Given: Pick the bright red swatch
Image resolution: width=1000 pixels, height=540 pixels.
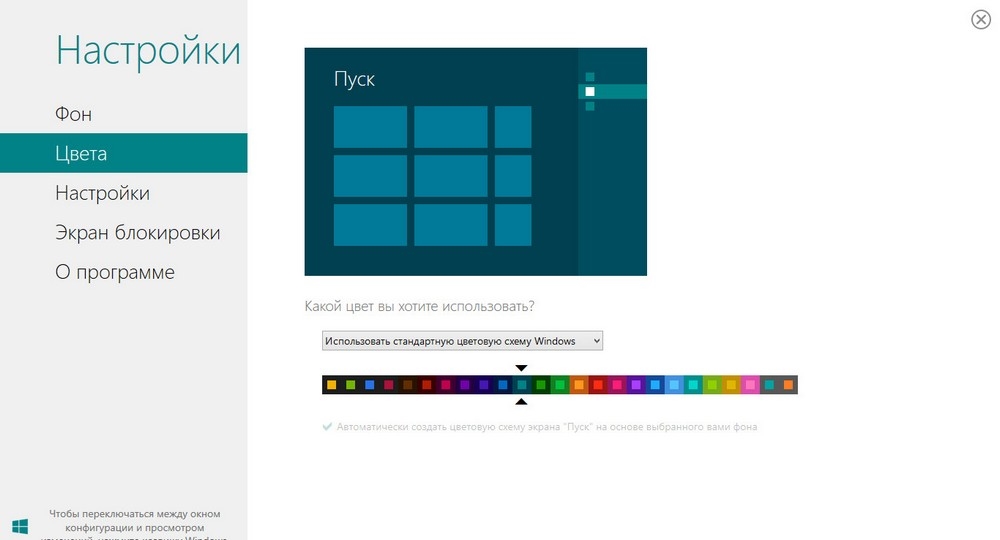Looking at the screenshot, I should pos(598,384).
